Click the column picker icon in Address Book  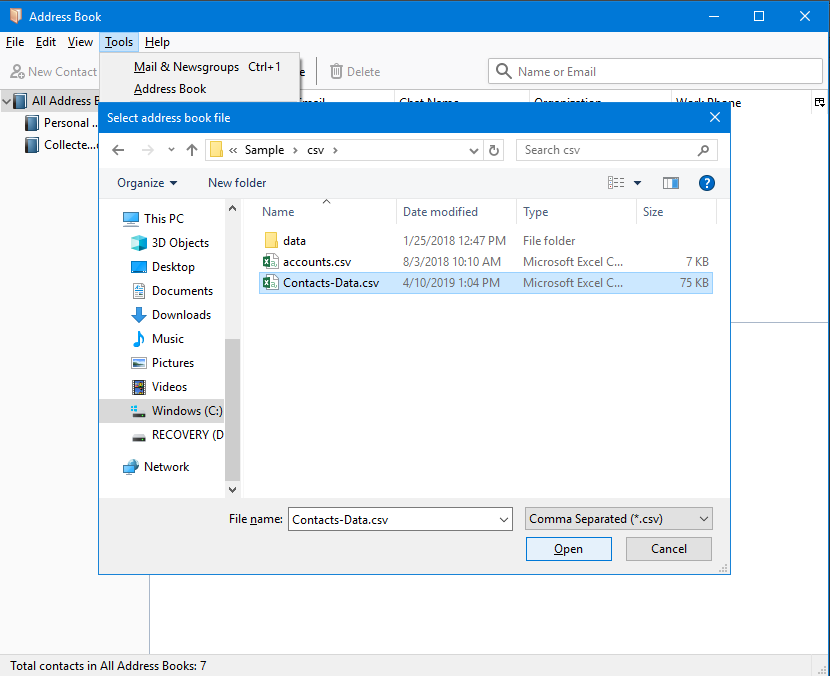point(819,102)
